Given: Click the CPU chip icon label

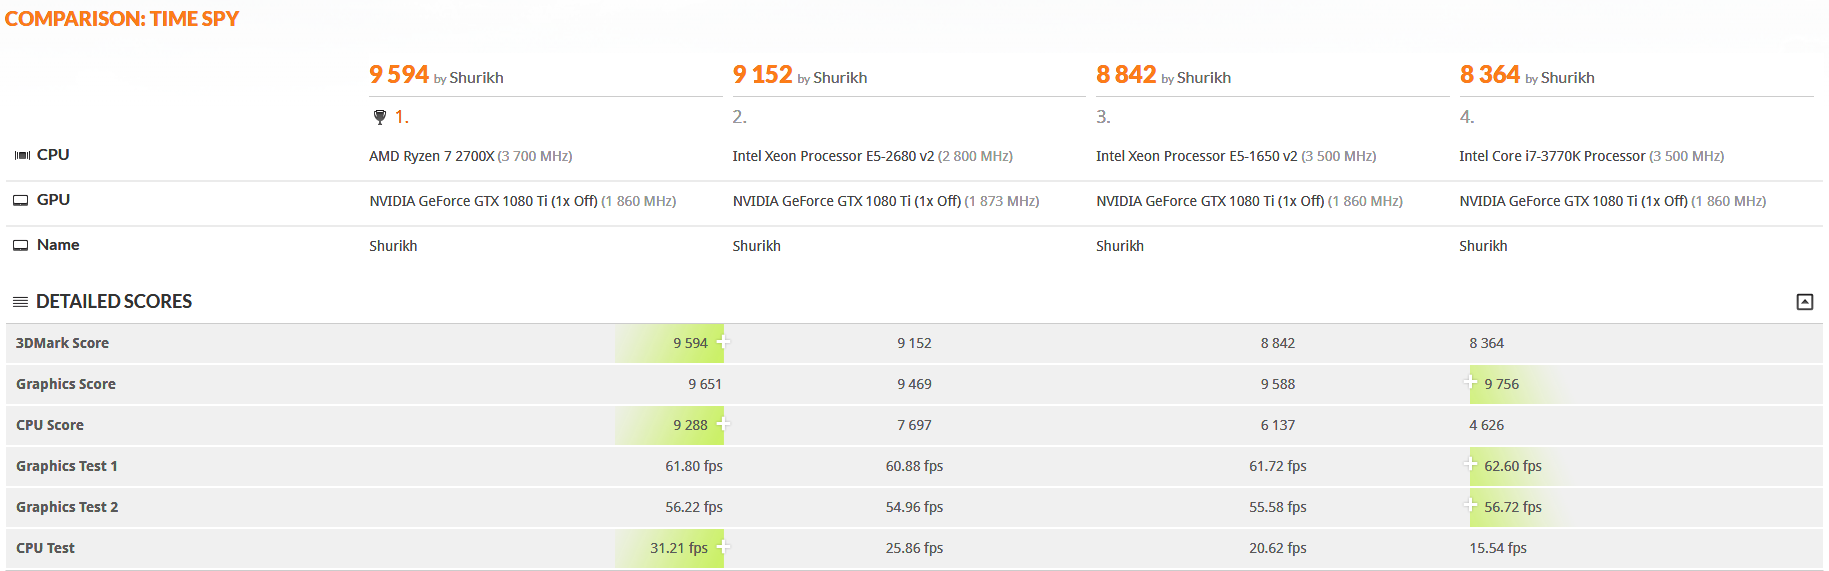Looking at the screenshot, I should (x=22, y=155).
